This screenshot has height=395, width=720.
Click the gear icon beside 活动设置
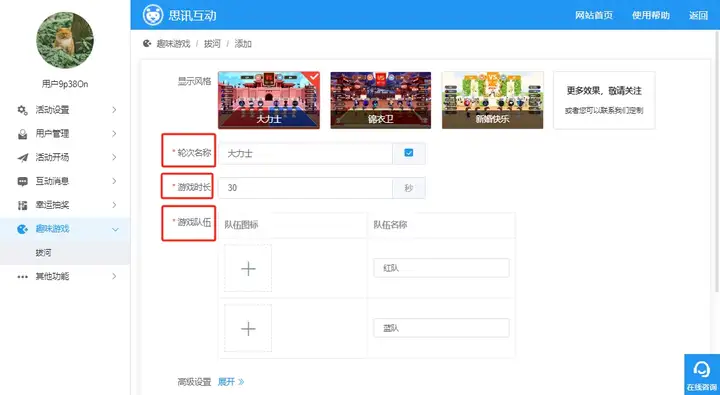tap(22, 110)
